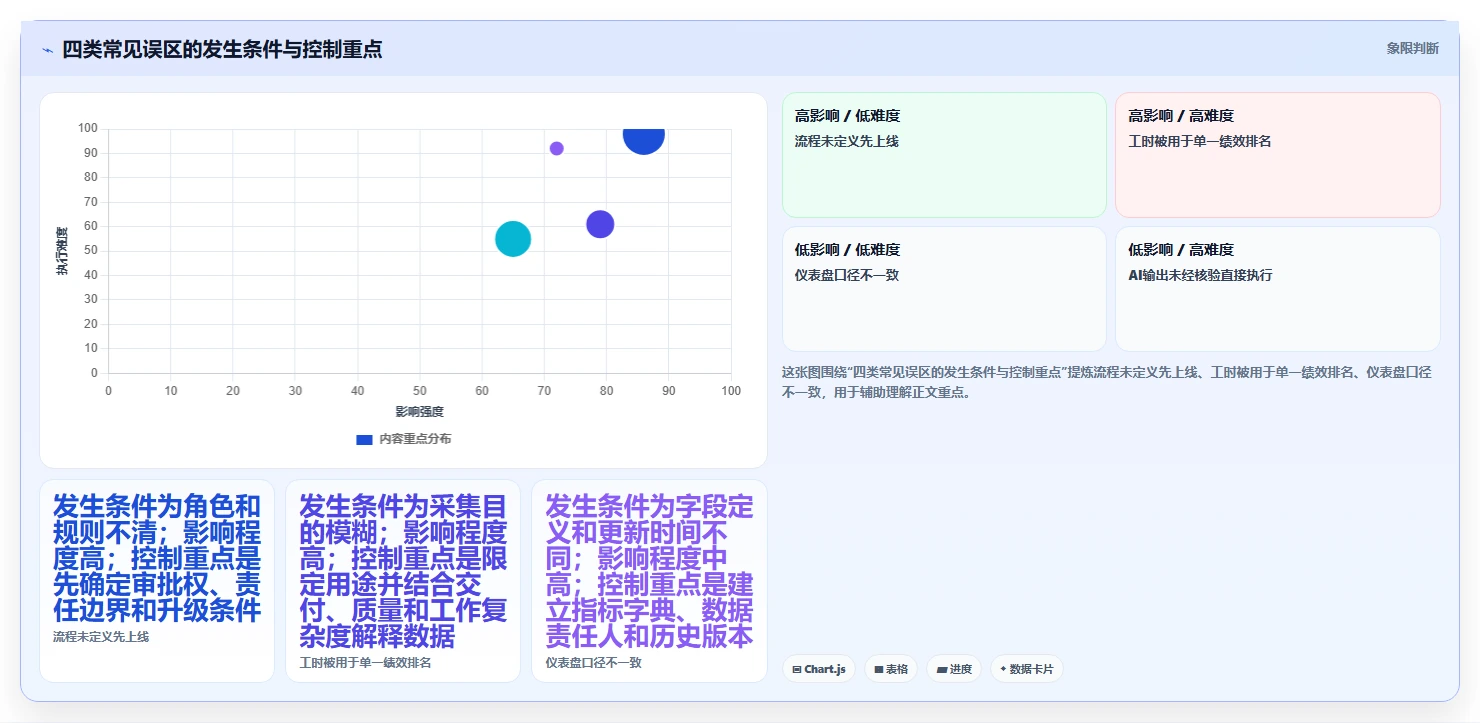This screenshot has height=723, width=1480.
Task: Click the indigo bubble near 80 impact
Action: (x=600, y=224)
